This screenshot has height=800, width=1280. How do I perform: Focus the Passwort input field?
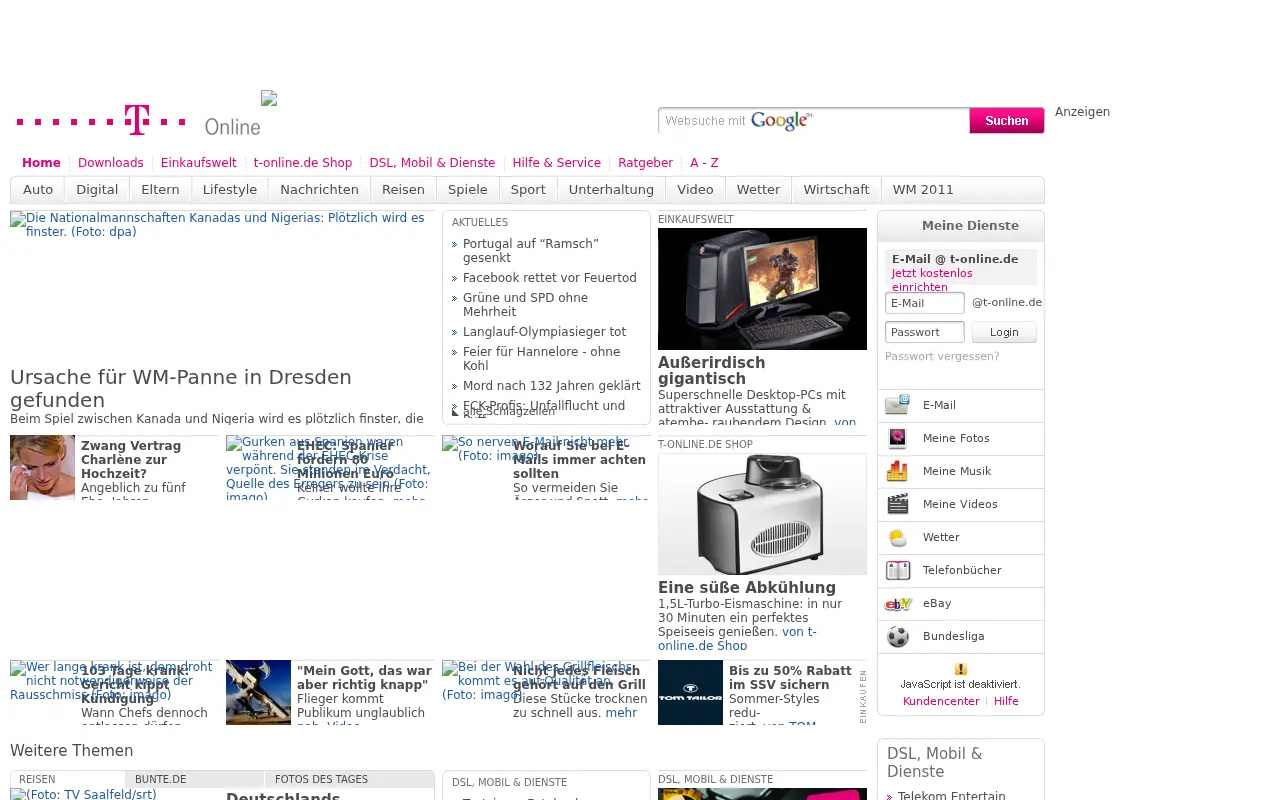point(925,332)
